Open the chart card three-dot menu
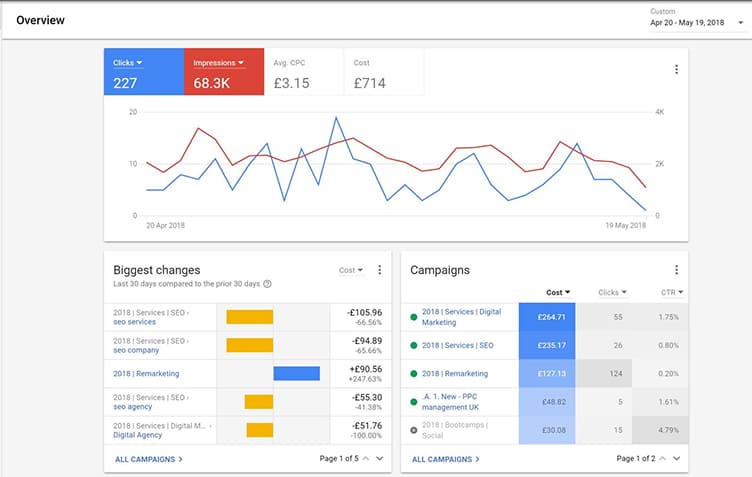 pos(676,69)
